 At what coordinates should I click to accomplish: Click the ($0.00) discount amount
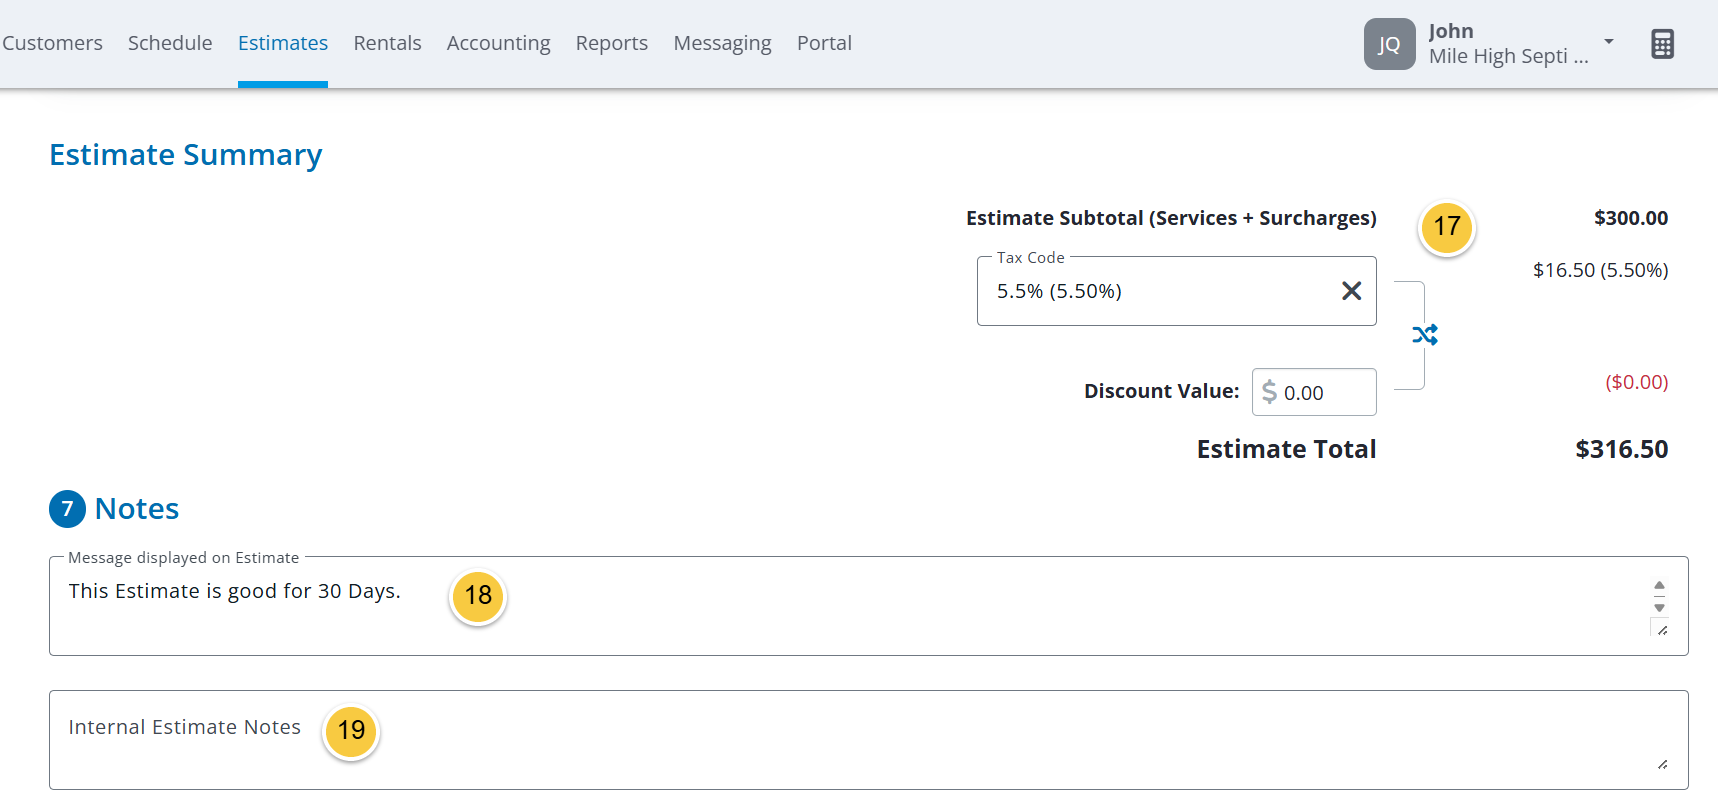point(1636,382)
